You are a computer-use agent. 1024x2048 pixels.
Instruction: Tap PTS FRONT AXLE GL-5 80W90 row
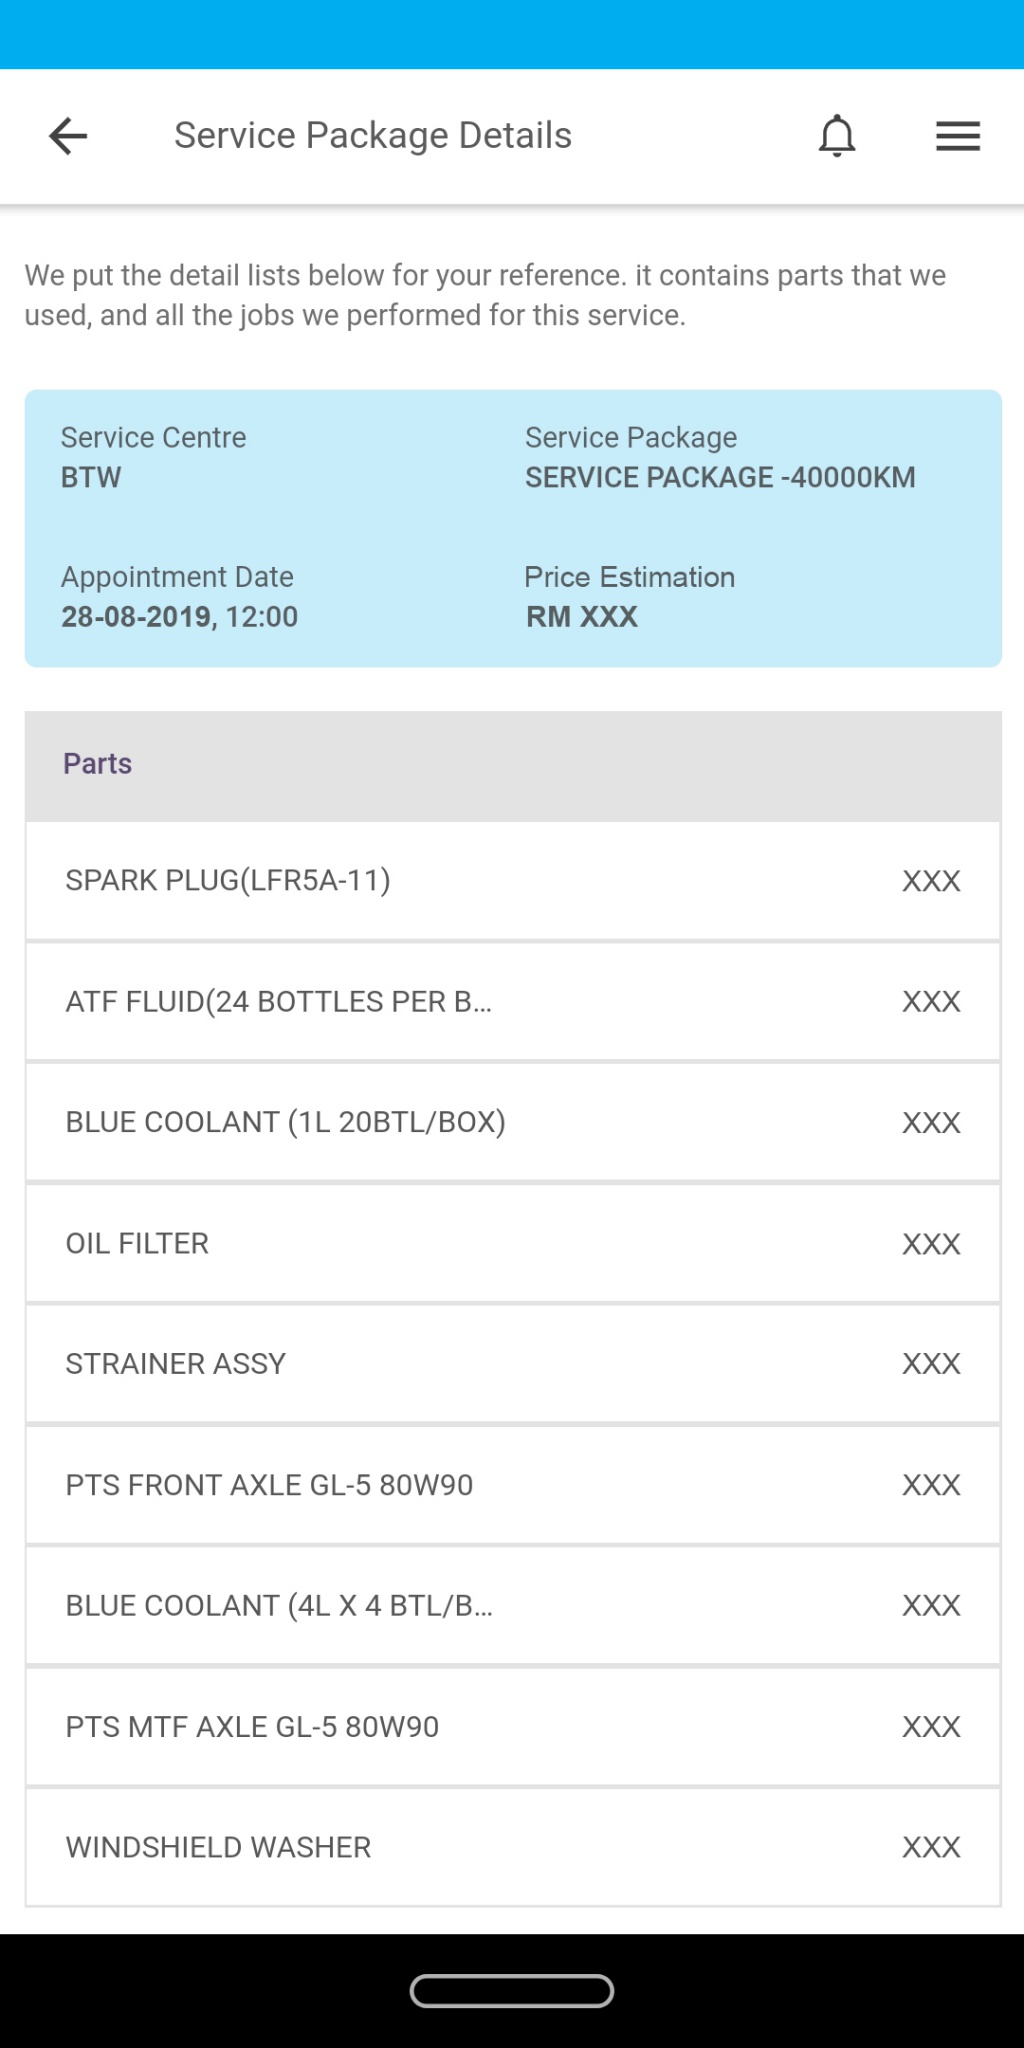tap(512, 1485)
